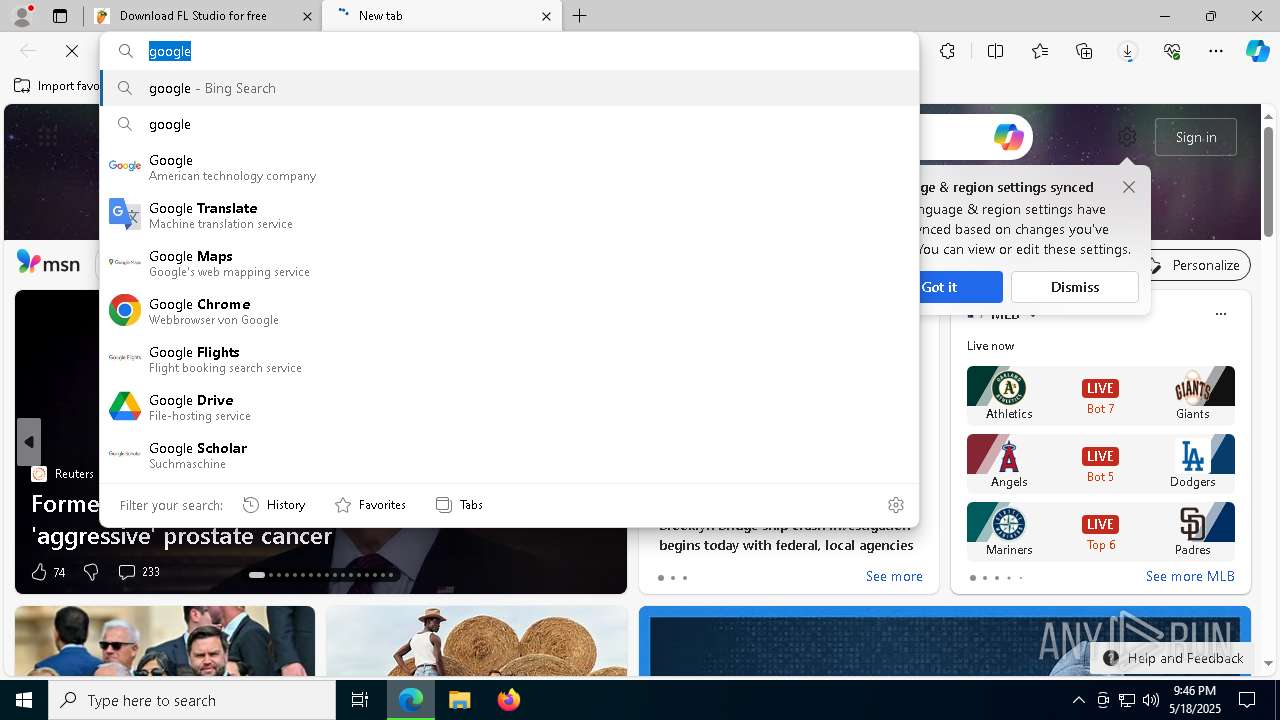Select 'google - Bing Search' suggestion
Image resolution: width=1280 pixels, height=720 pixels.
[x=509, y=88]
